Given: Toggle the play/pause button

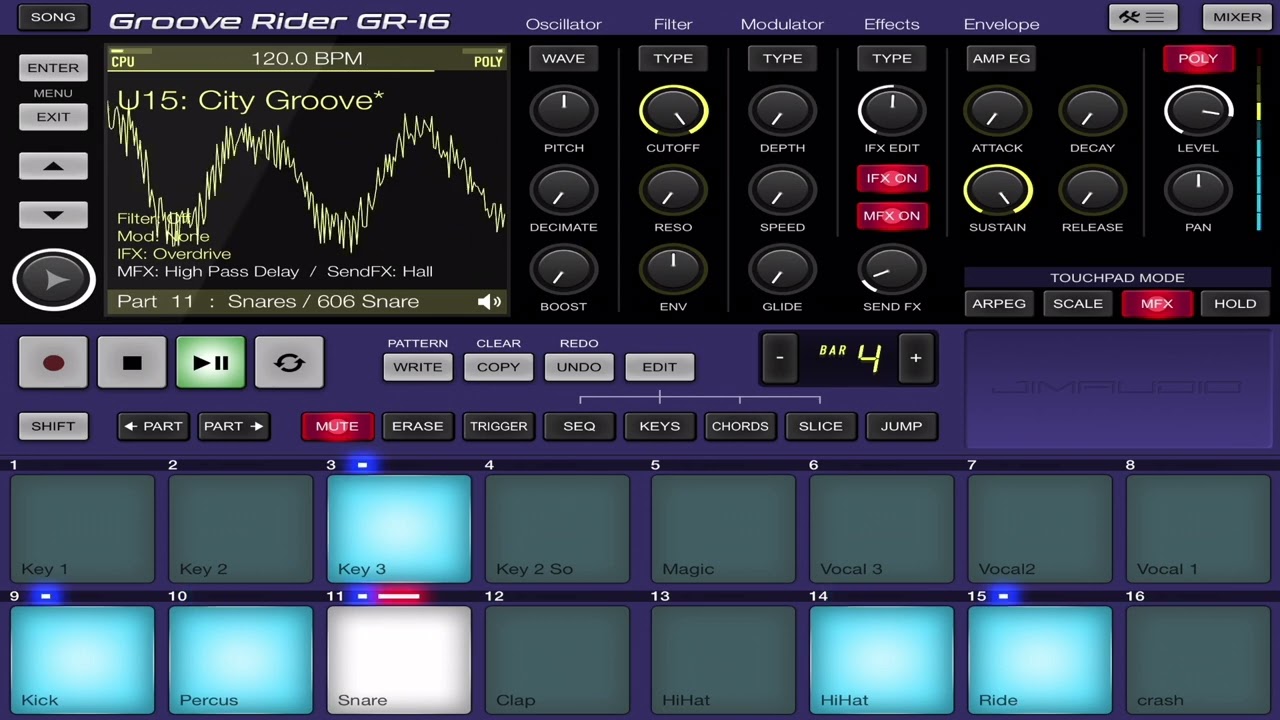Looking at the screenshot, I should (x=211, y=362).
